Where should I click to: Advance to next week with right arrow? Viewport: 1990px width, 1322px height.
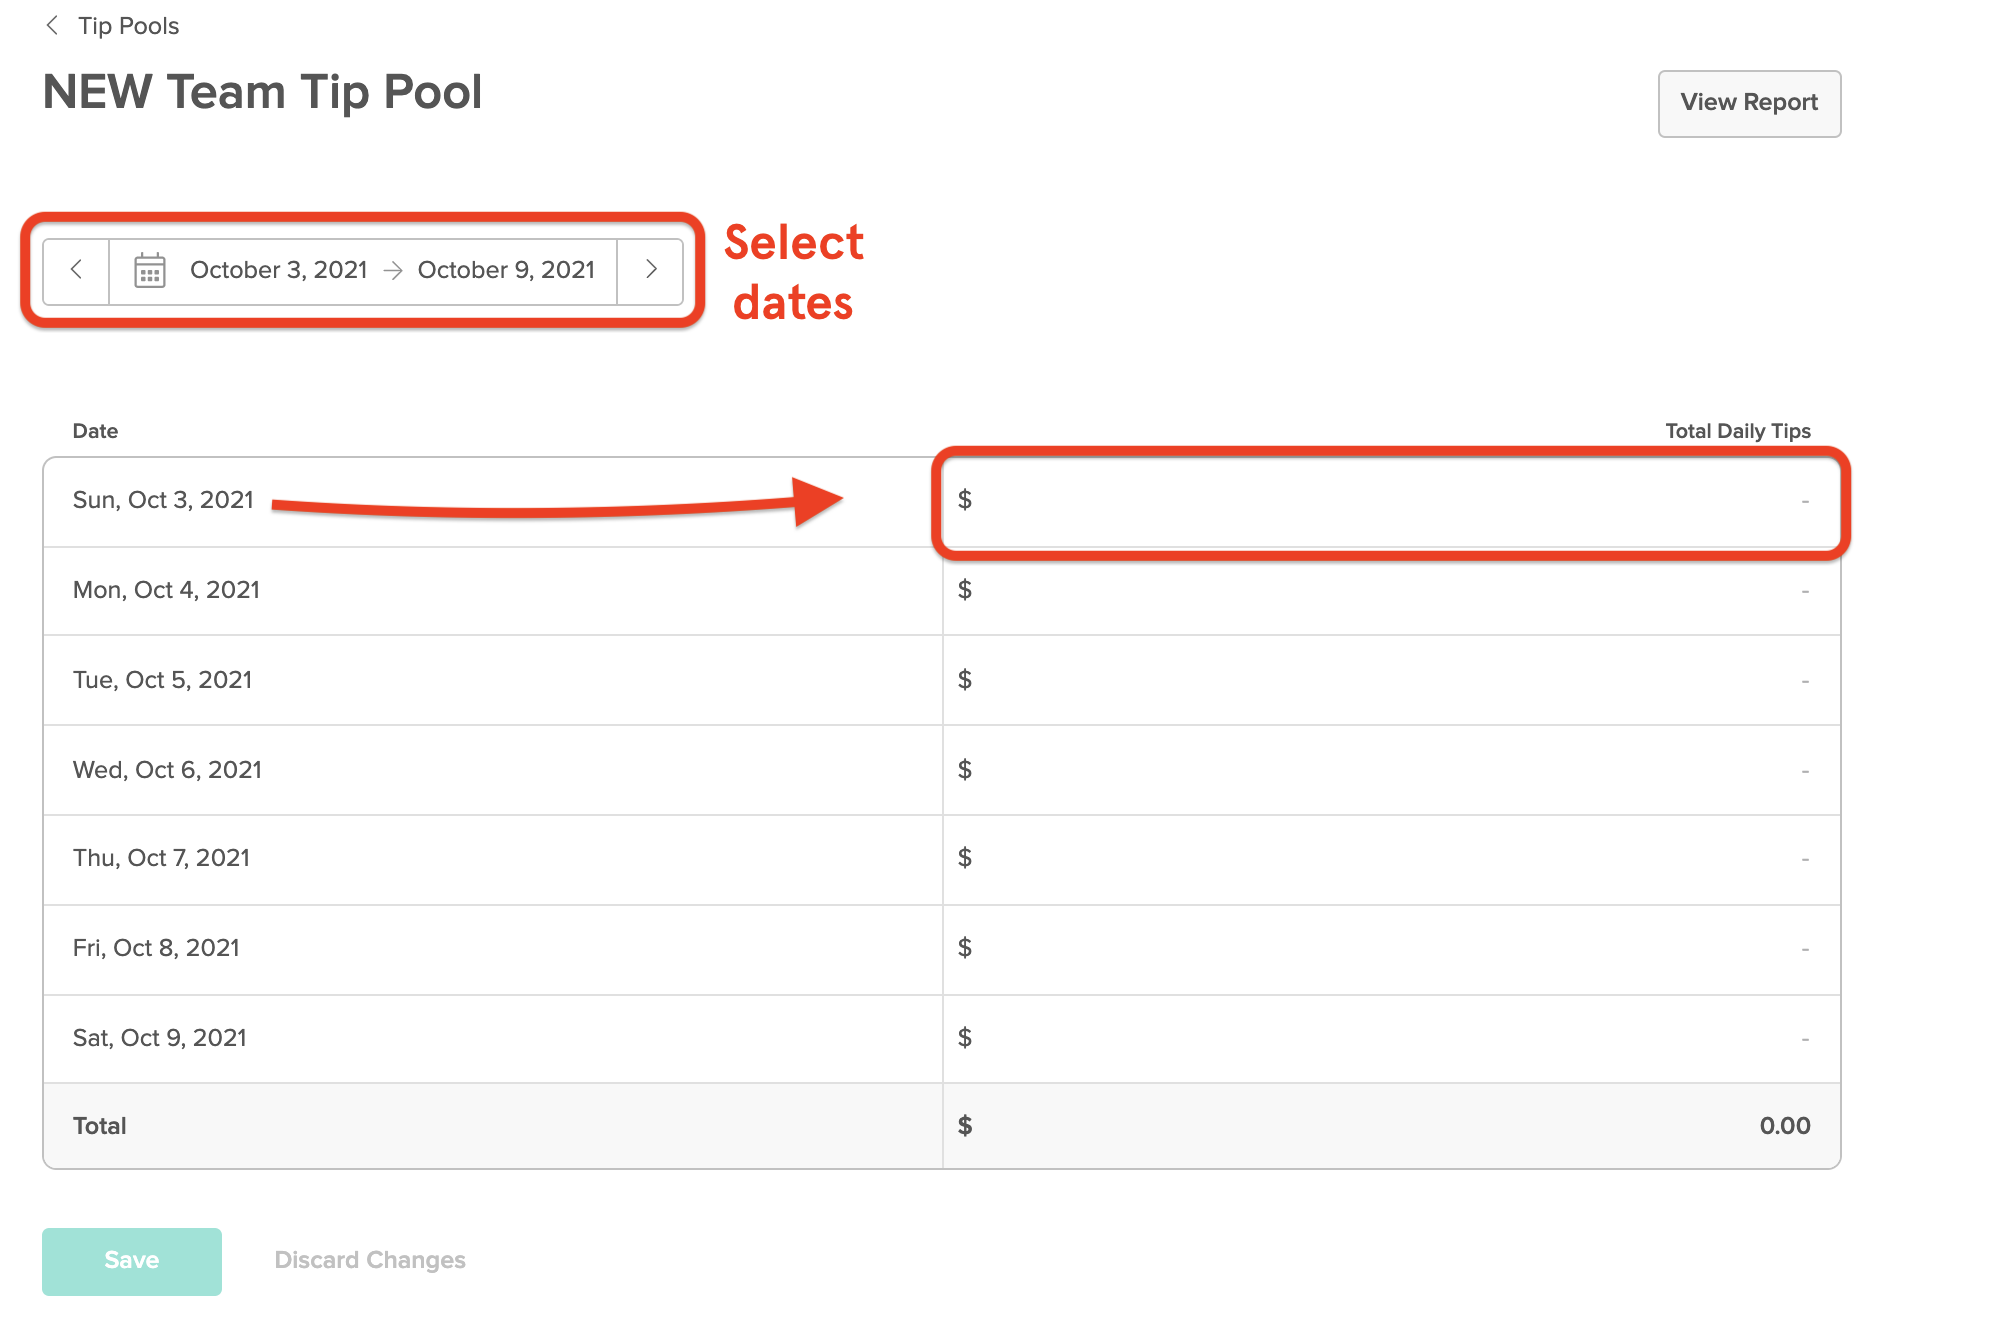651,269
